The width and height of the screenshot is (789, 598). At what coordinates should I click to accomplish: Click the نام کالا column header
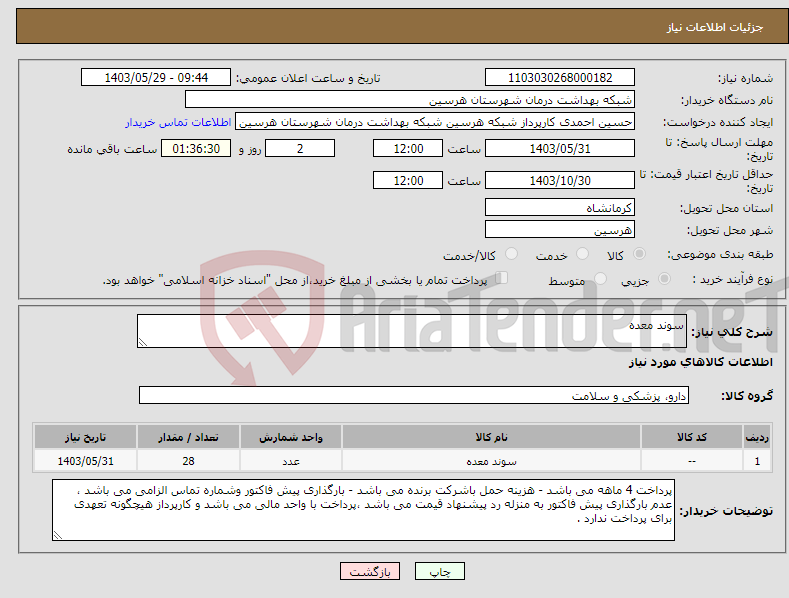point(491,437)
